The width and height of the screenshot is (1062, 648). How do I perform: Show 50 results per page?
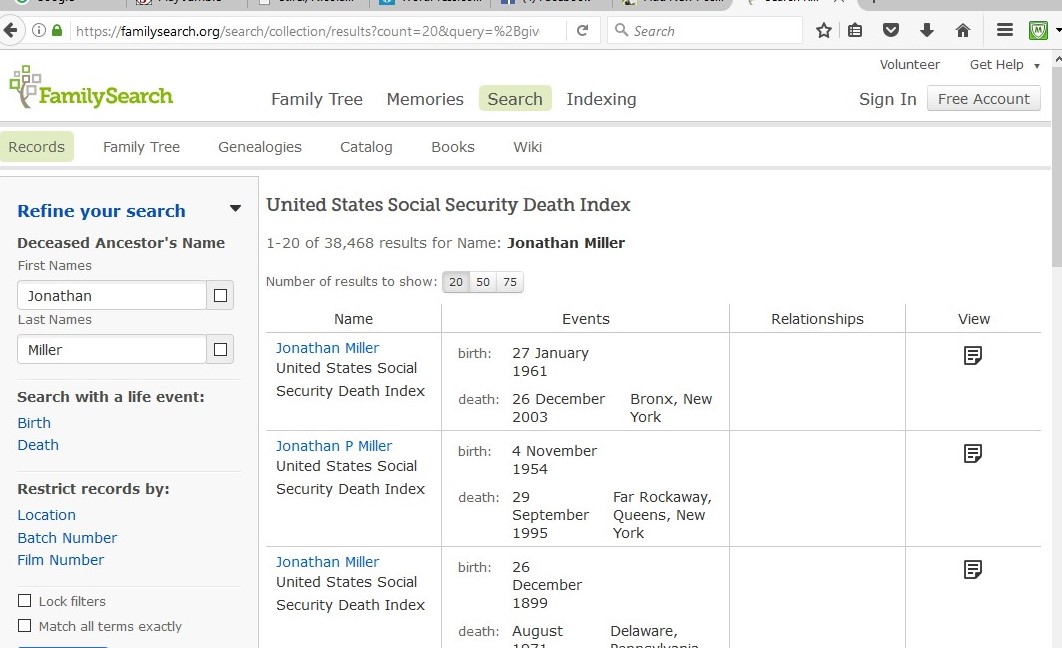(x=483, y=282)
